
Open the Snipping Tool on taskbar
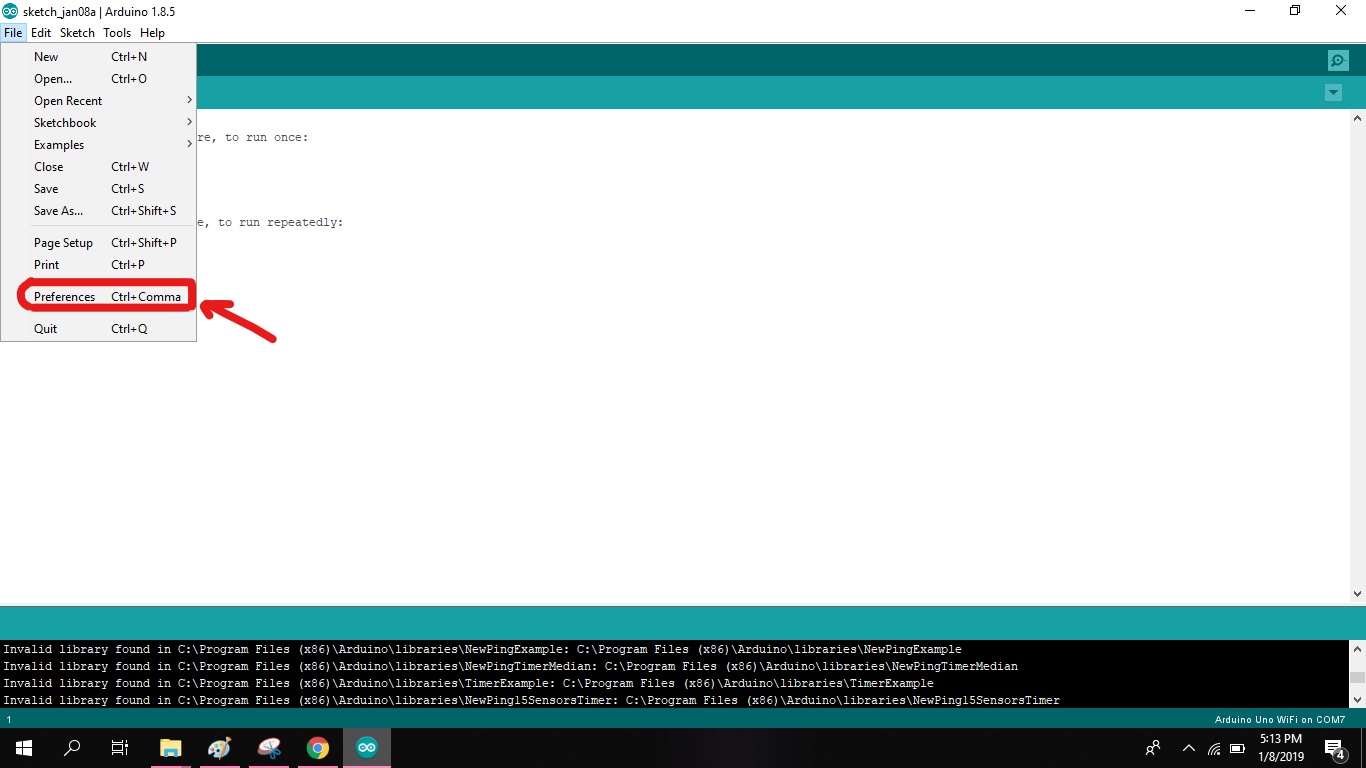(269, 748)
